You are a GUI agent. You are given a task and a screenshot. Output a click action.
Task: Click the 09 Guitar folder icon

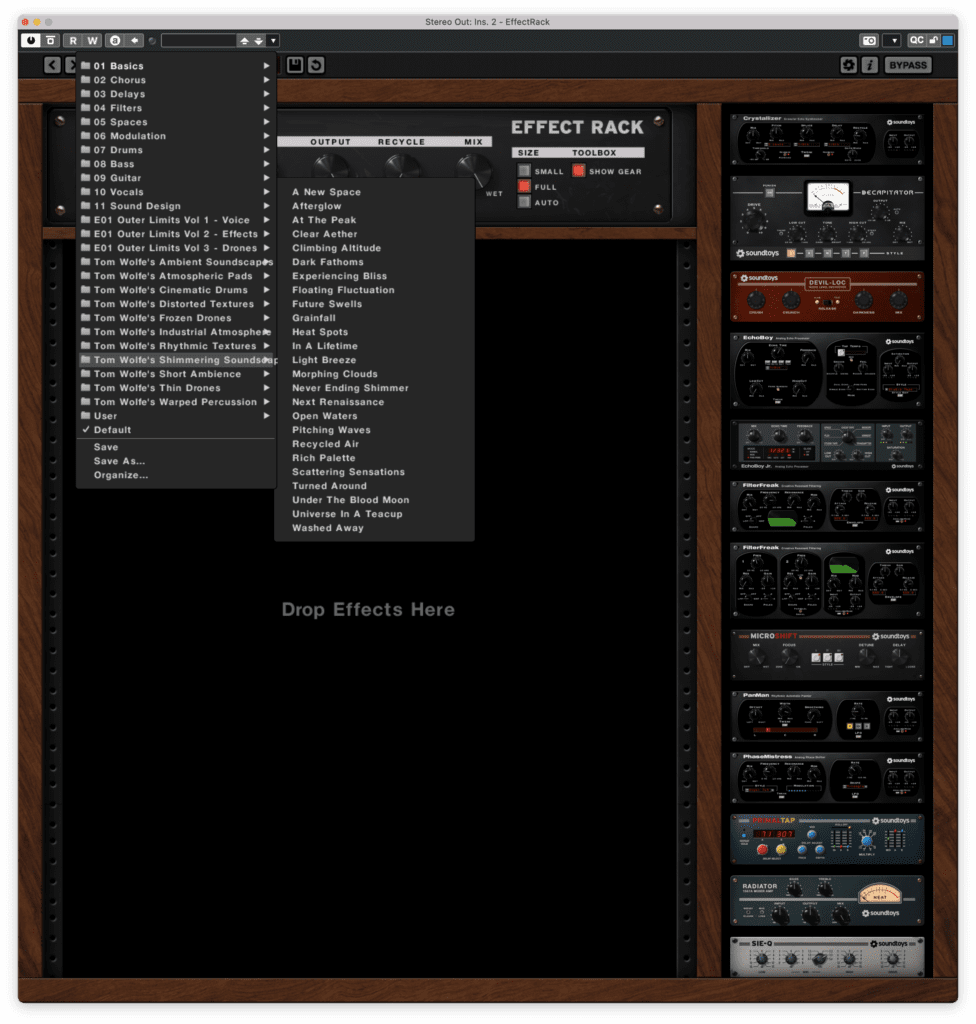86,178
